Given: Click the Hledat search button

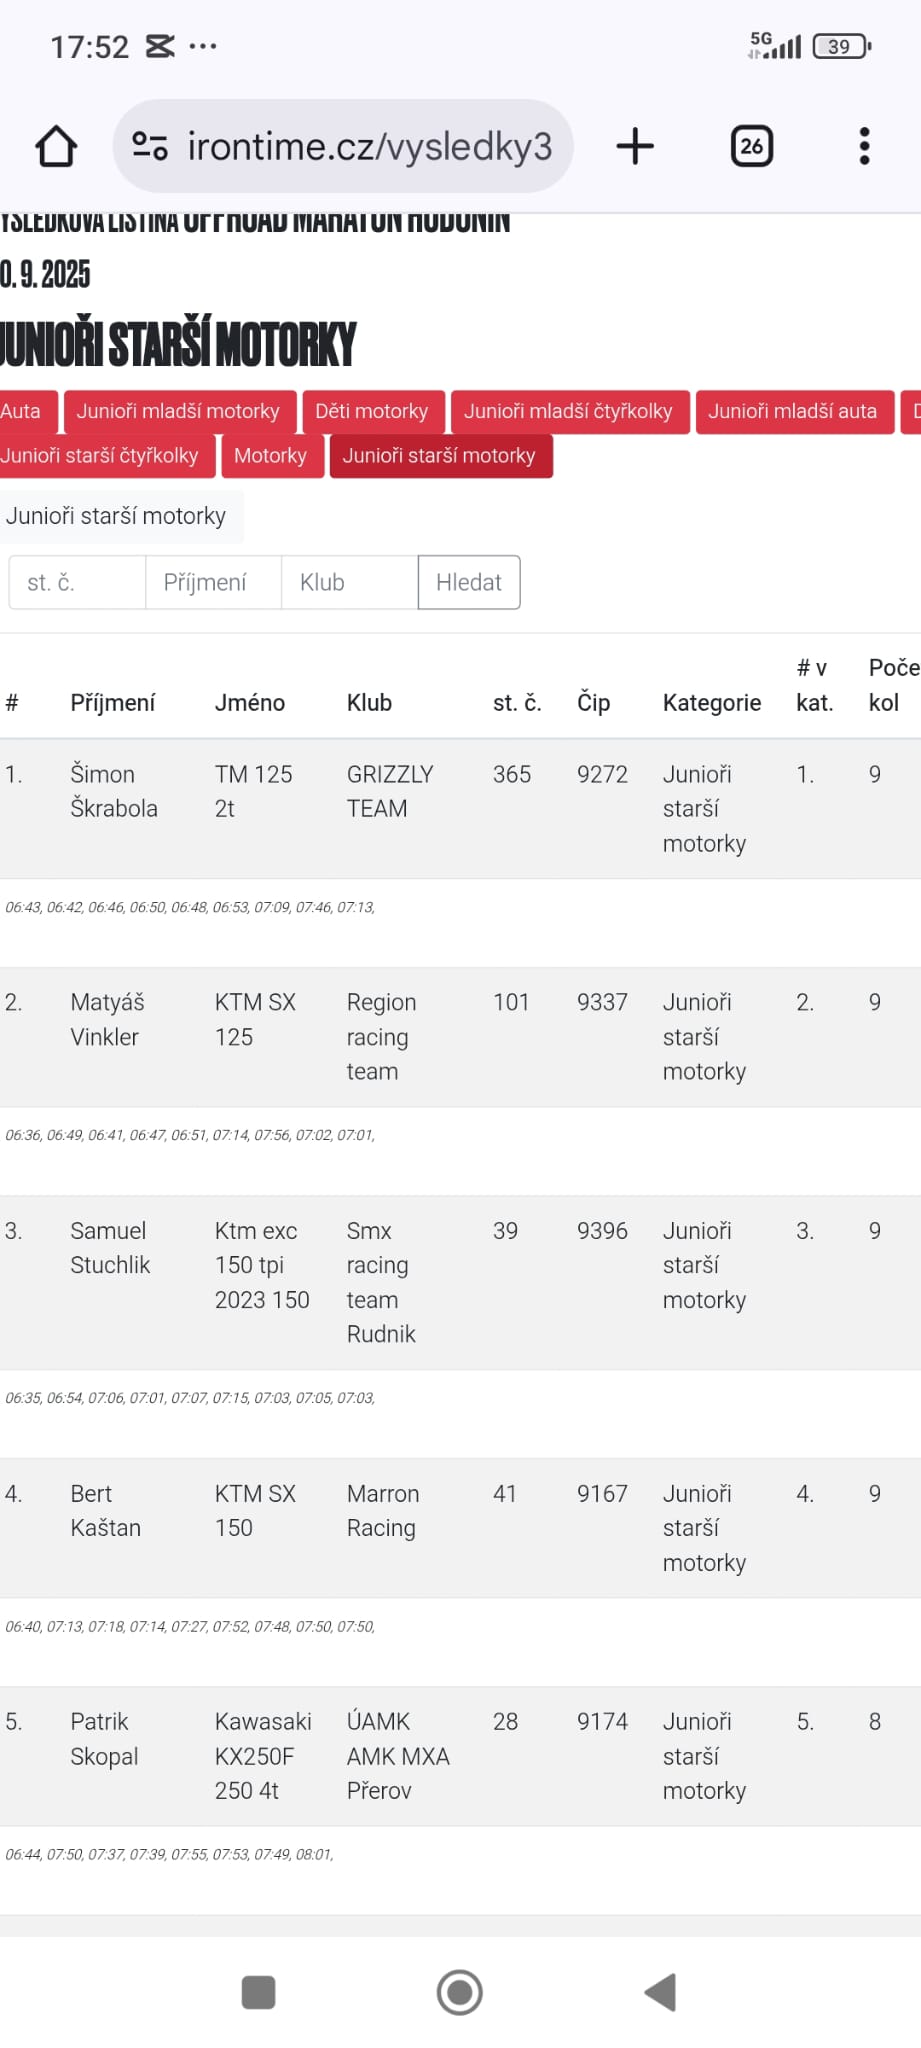Looking at the screenshot, I should point(468,582).
